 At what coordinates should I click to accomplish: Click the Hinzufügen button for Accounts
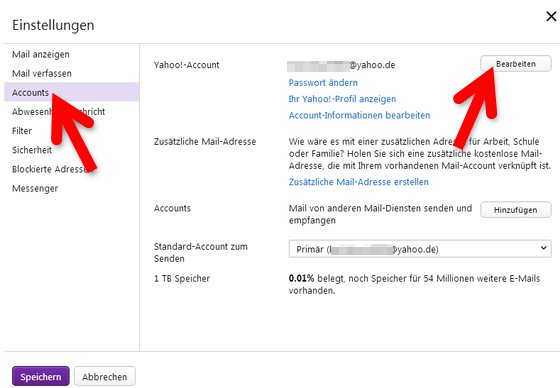(x=516, y=210)
